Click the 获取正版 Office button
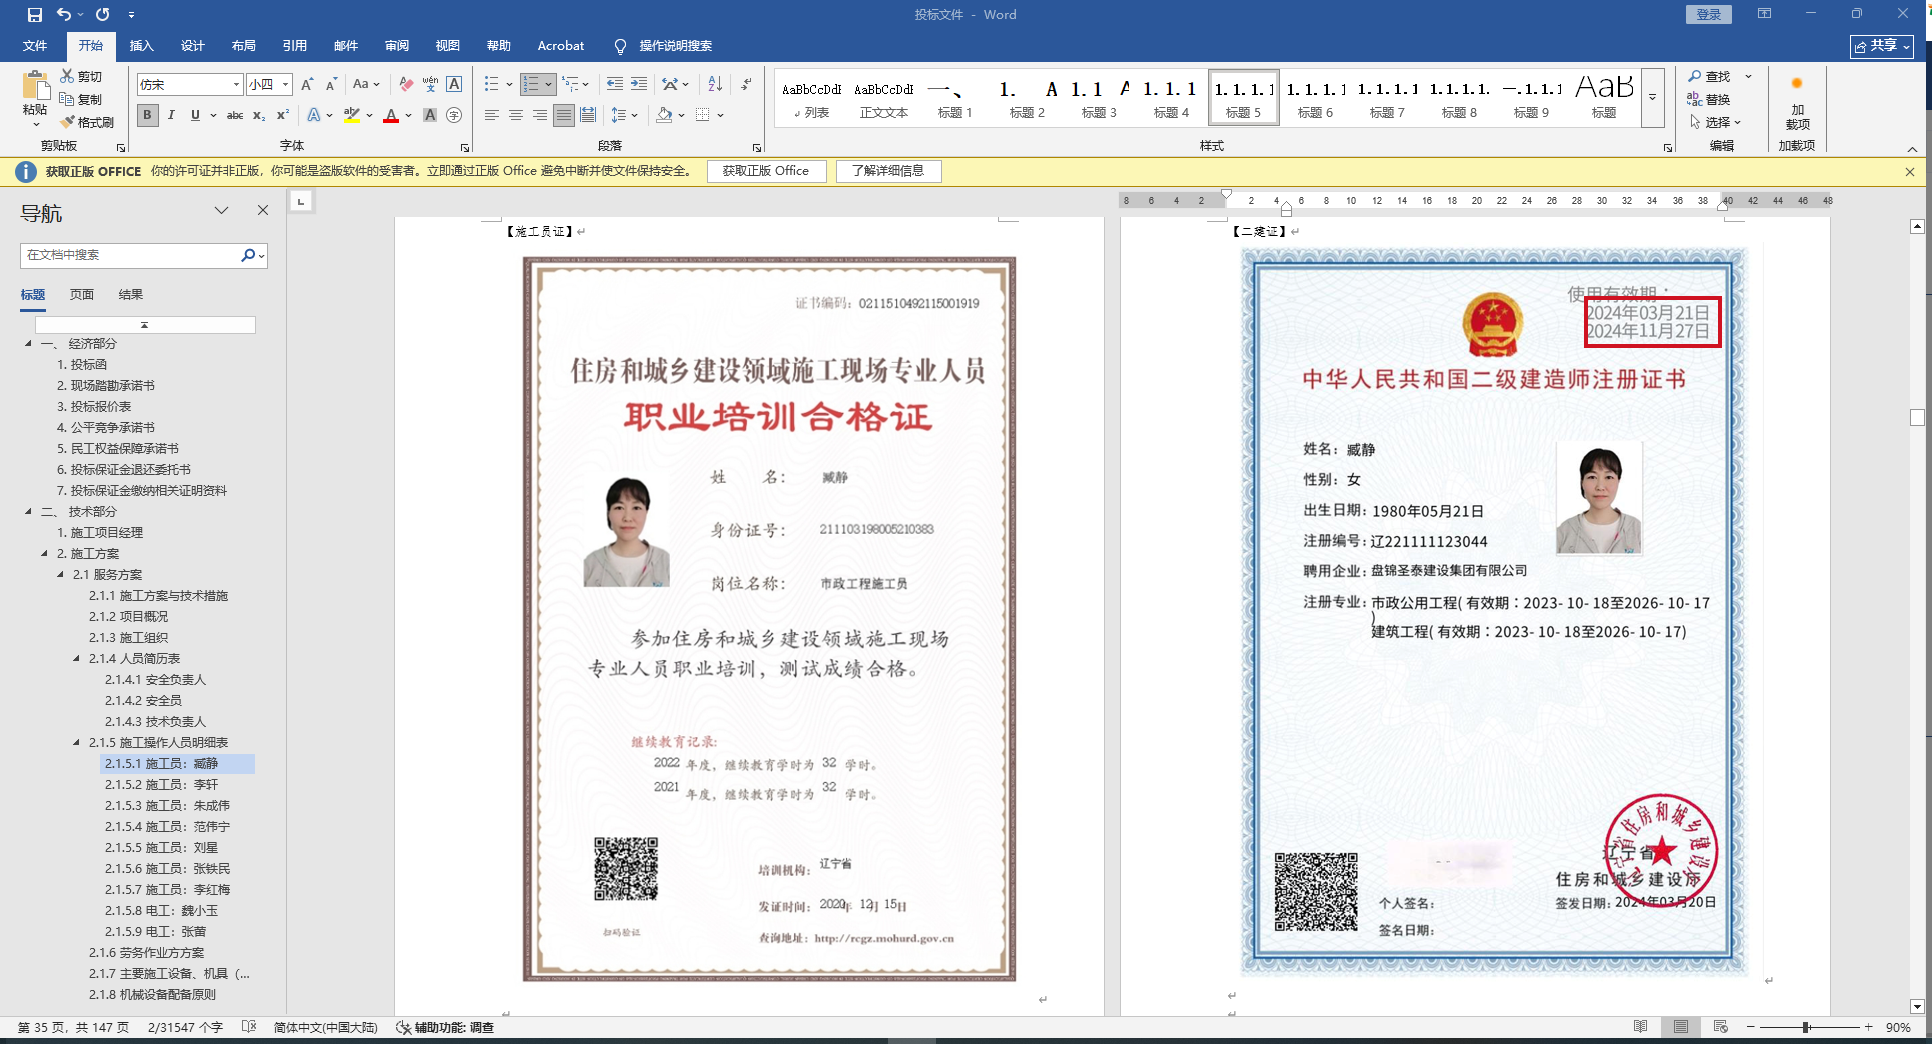The width and height of the screenshot is (1932, 1044). click(766, 171)
